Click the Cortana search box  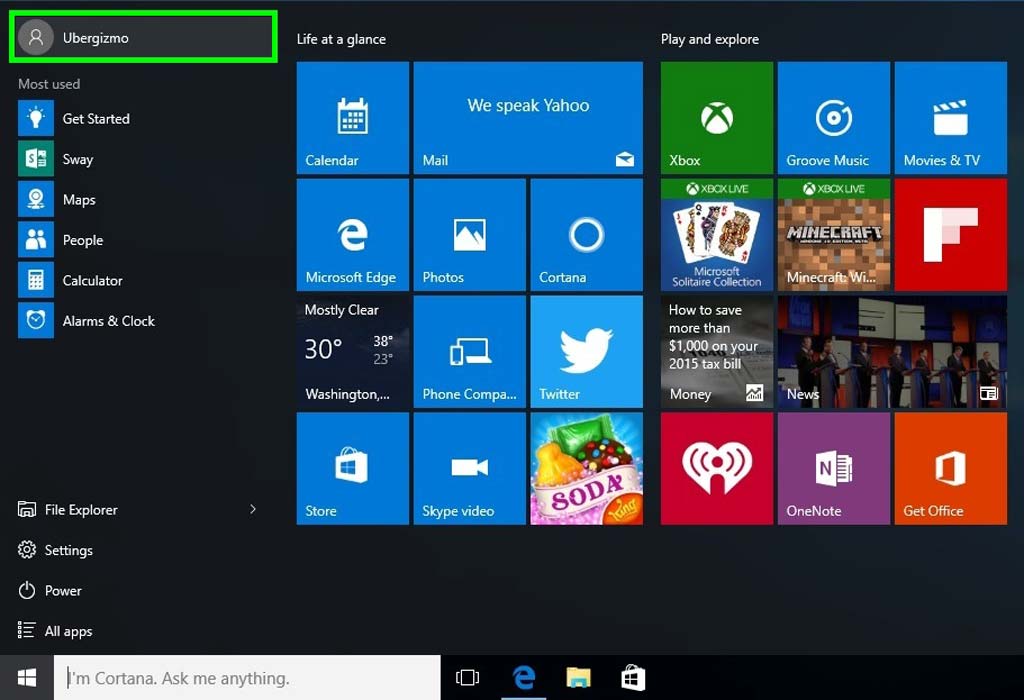pos(248,678)
